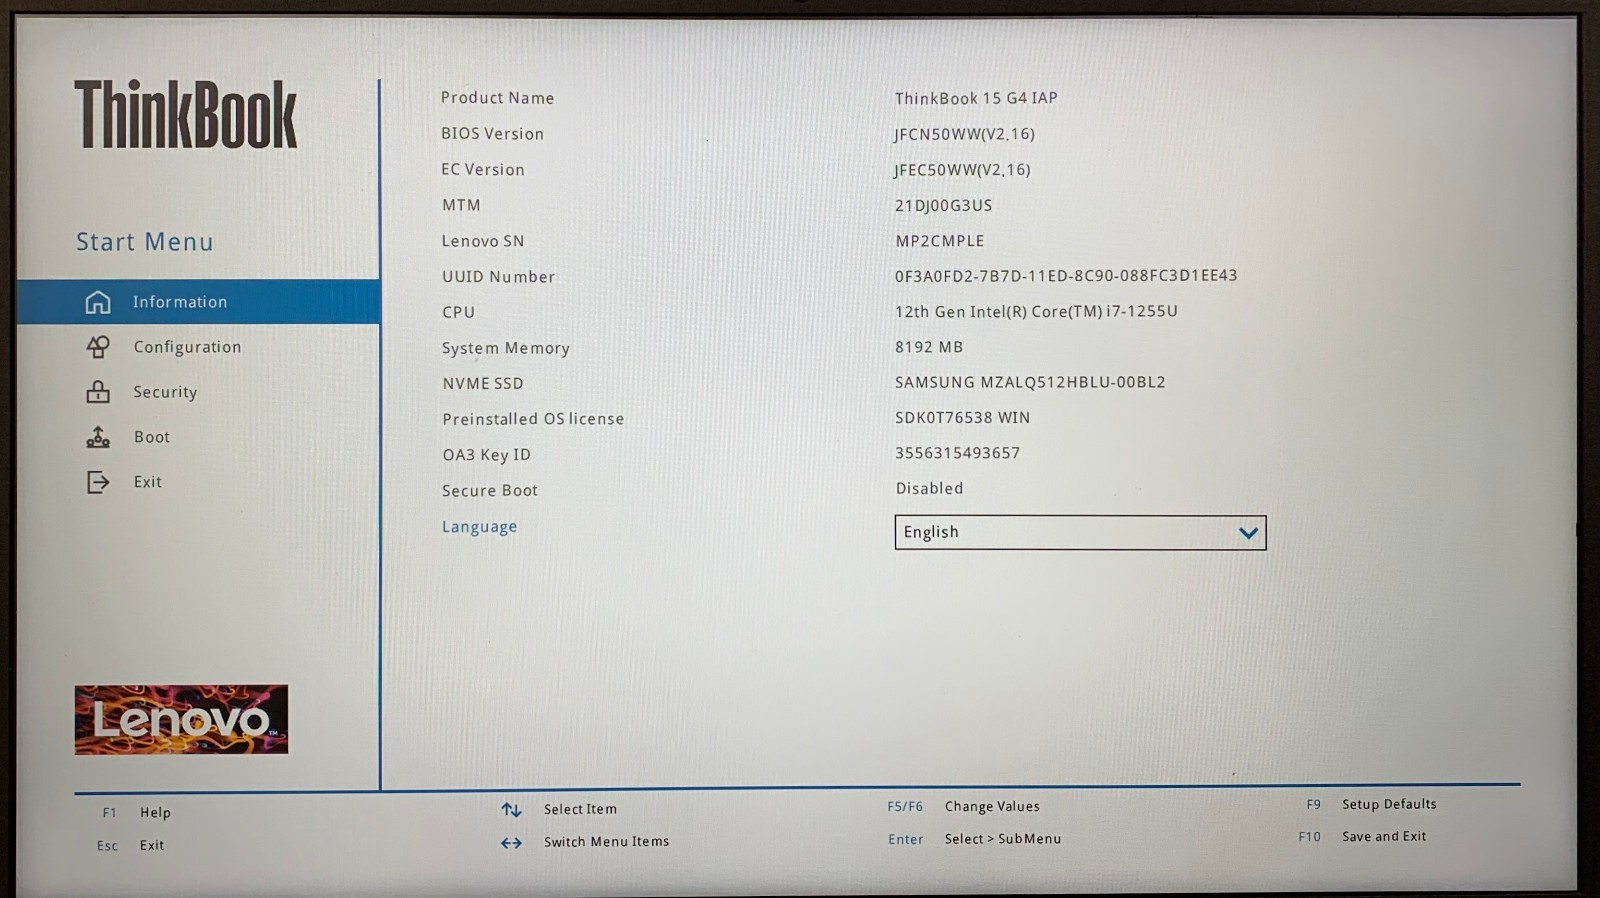Click the NVME SSD label
Image resolution: width=1600 pixels, height=898 pixels.
coord(483,383)
